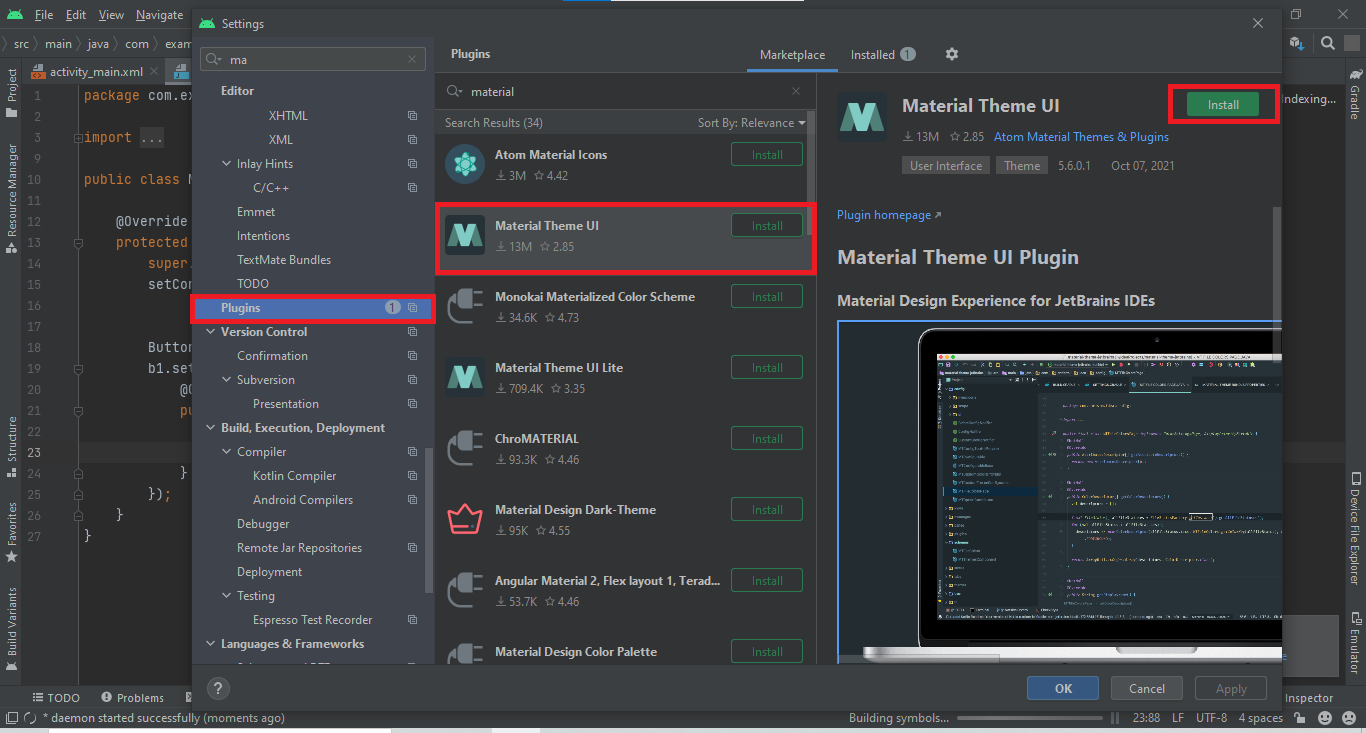Collapse the Inlay Hints tree node
This screenshot has height=733, width=1366.
pyautogui.click(x=226, y=164)
